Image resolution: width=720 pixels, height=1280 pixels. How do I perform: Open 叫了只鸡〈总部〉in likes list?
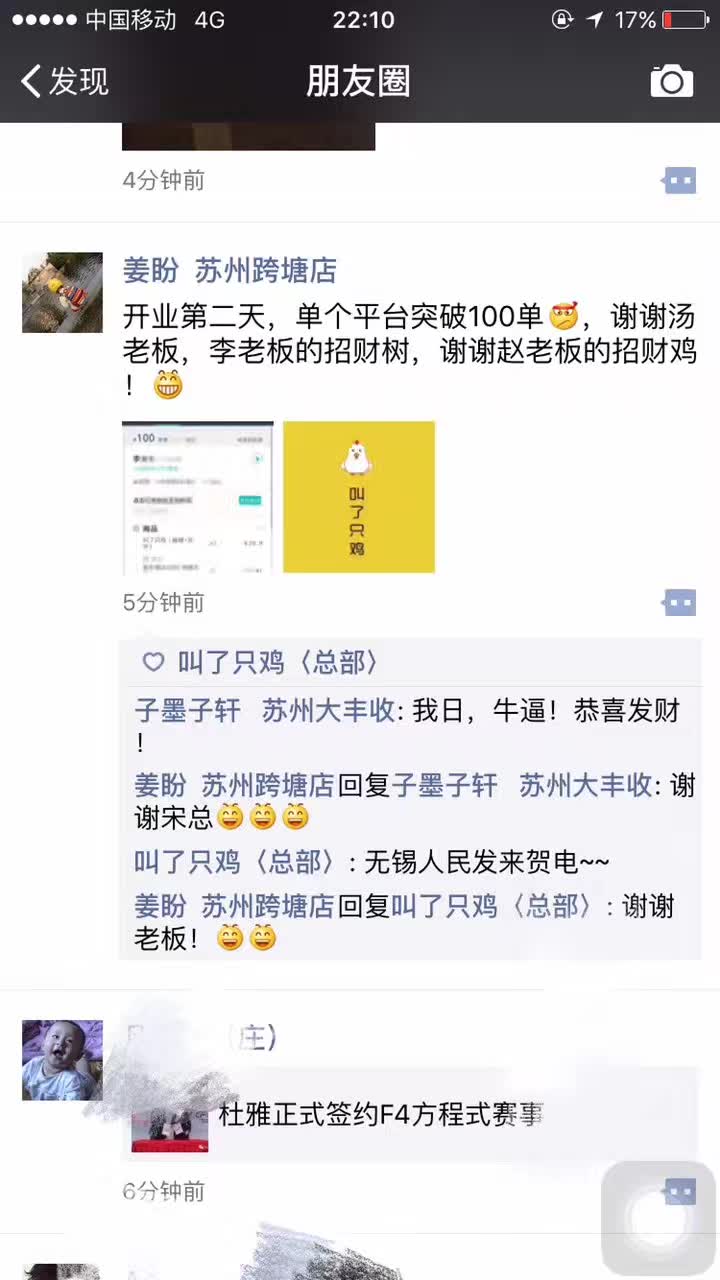pos(278,662)
